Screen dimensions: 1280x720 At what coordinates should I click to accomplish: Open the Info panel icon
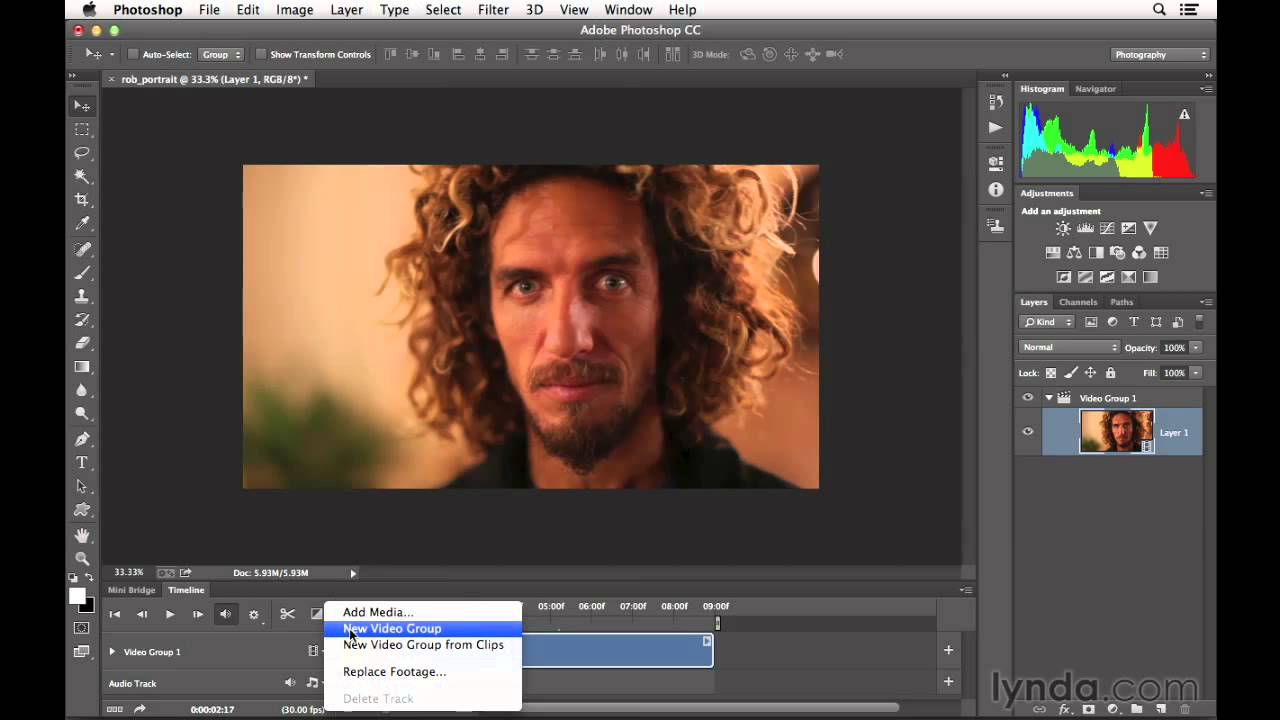tap(995, 190)
